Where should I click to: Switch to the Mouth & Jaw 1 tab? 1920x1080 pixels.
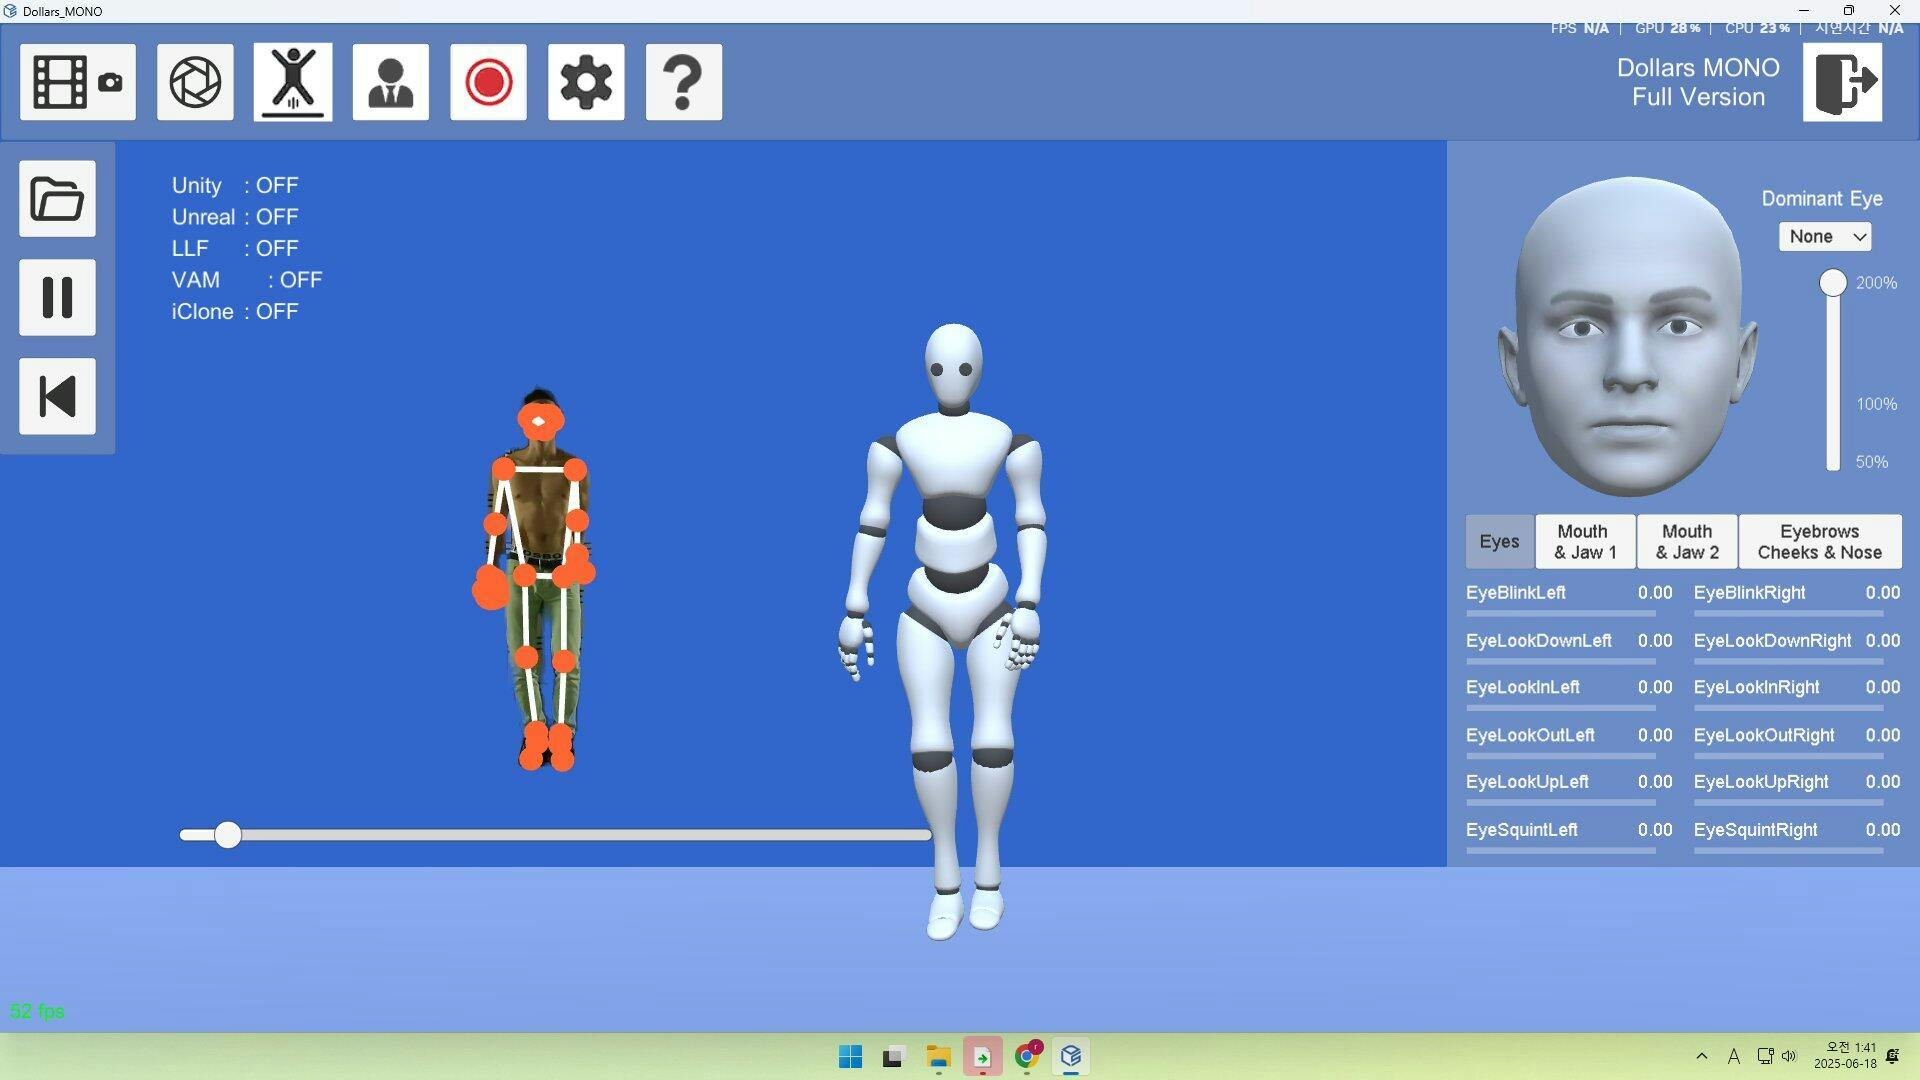point(1585,541)
